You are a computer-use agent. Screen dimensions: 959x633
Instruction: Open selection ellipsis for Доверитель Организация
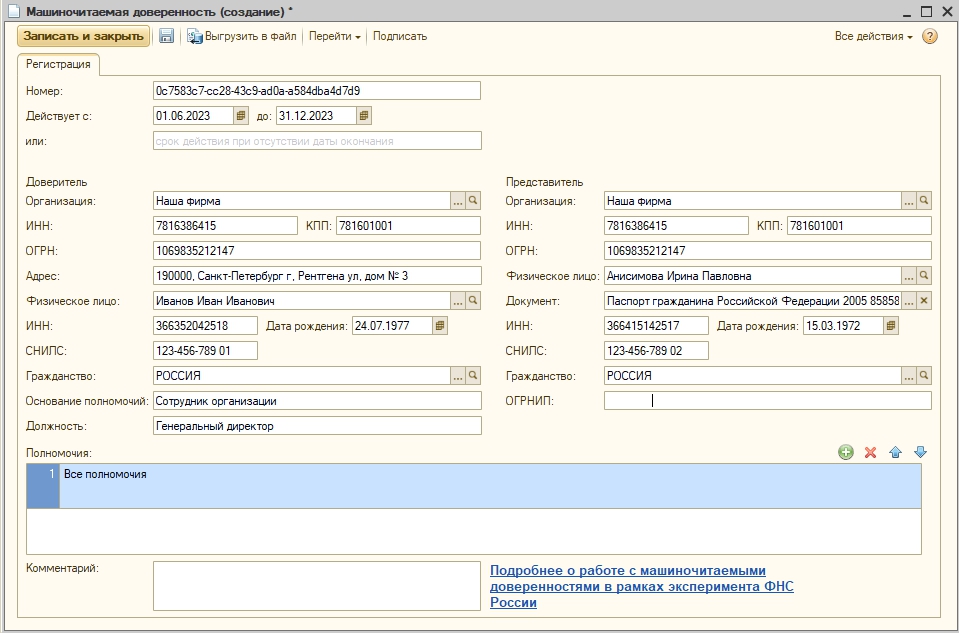point(458,201)
